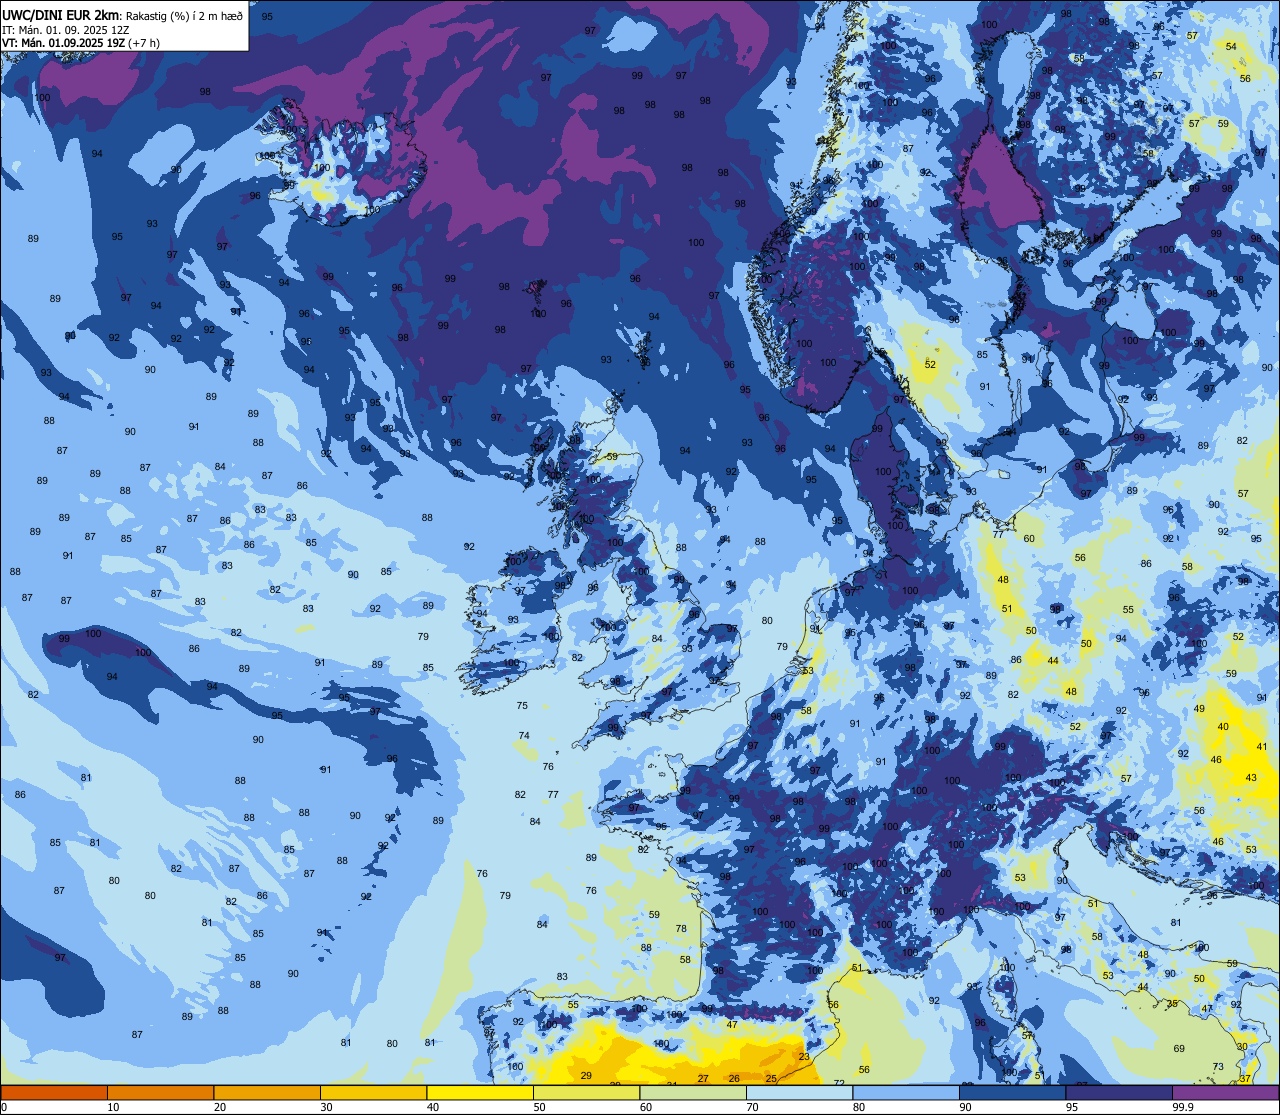Click the 90–95 dark blue legend swatch
The height and width of the screenshot is (1115, 1280).
coord(1012,1092)
